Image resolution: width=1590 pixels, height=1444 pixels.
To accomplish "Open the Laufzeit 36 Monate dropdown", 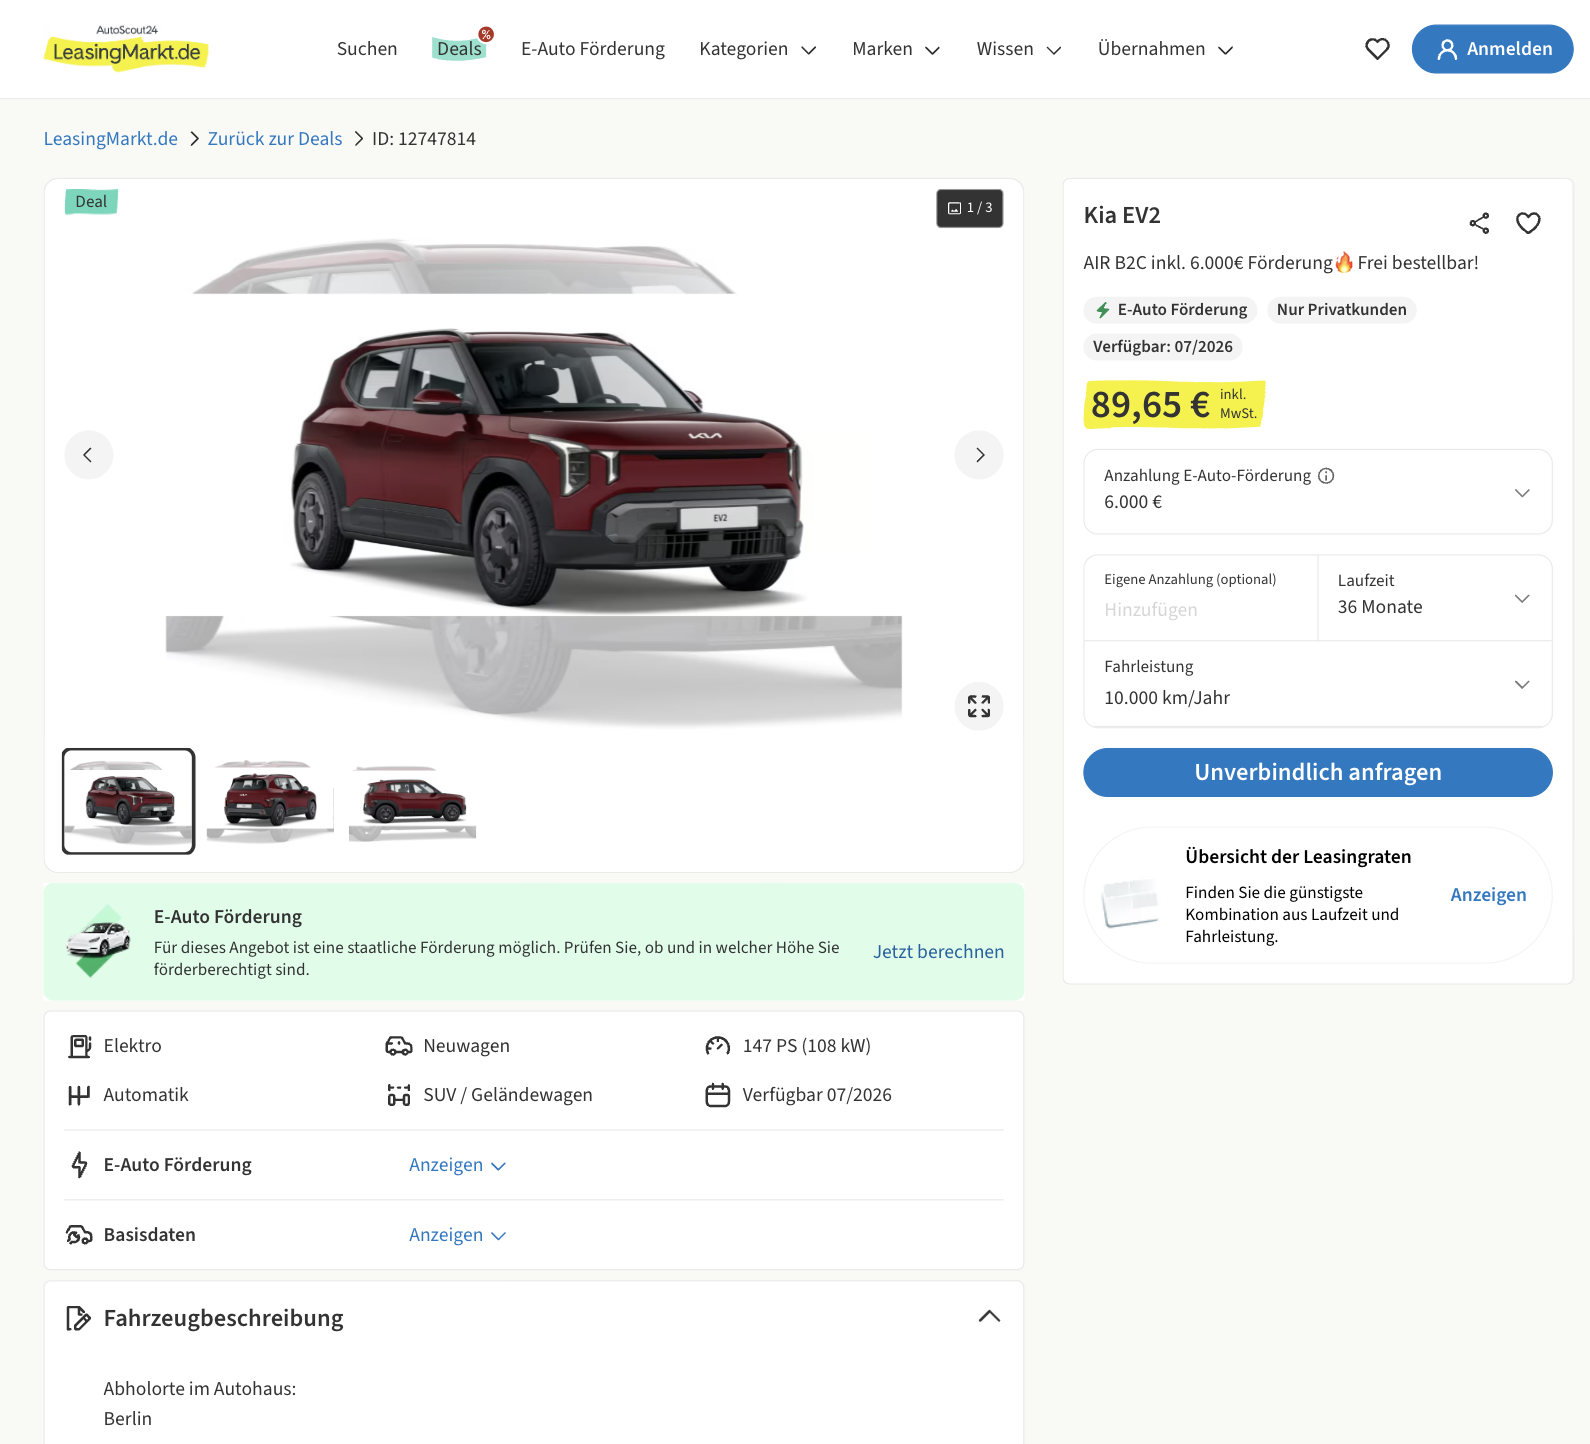I will click(1434, 598).
